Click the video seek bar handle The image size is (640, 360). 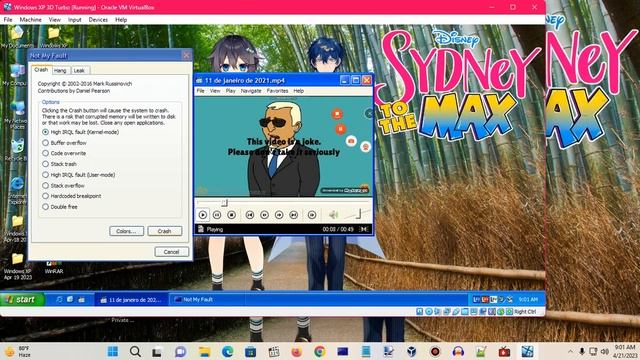(224, 203)
